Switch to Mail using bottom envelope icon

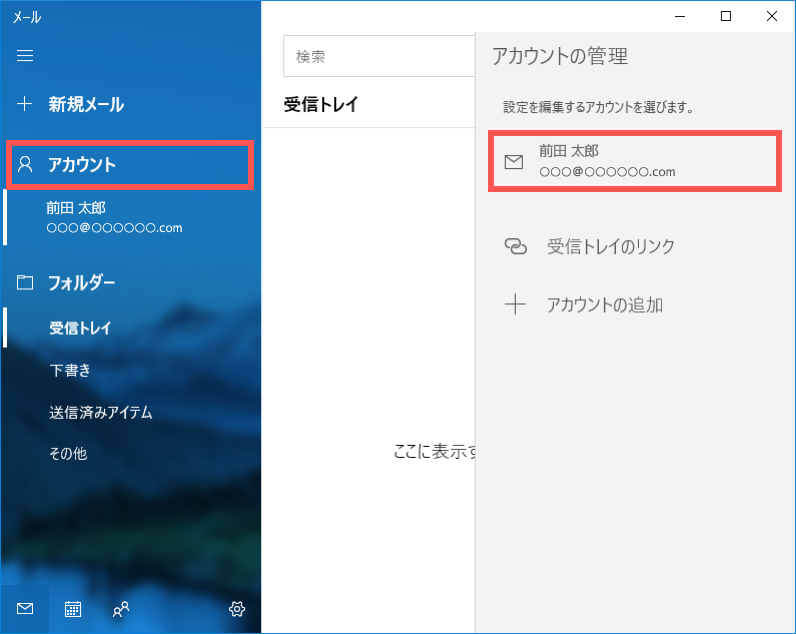[x=25, y=608]
